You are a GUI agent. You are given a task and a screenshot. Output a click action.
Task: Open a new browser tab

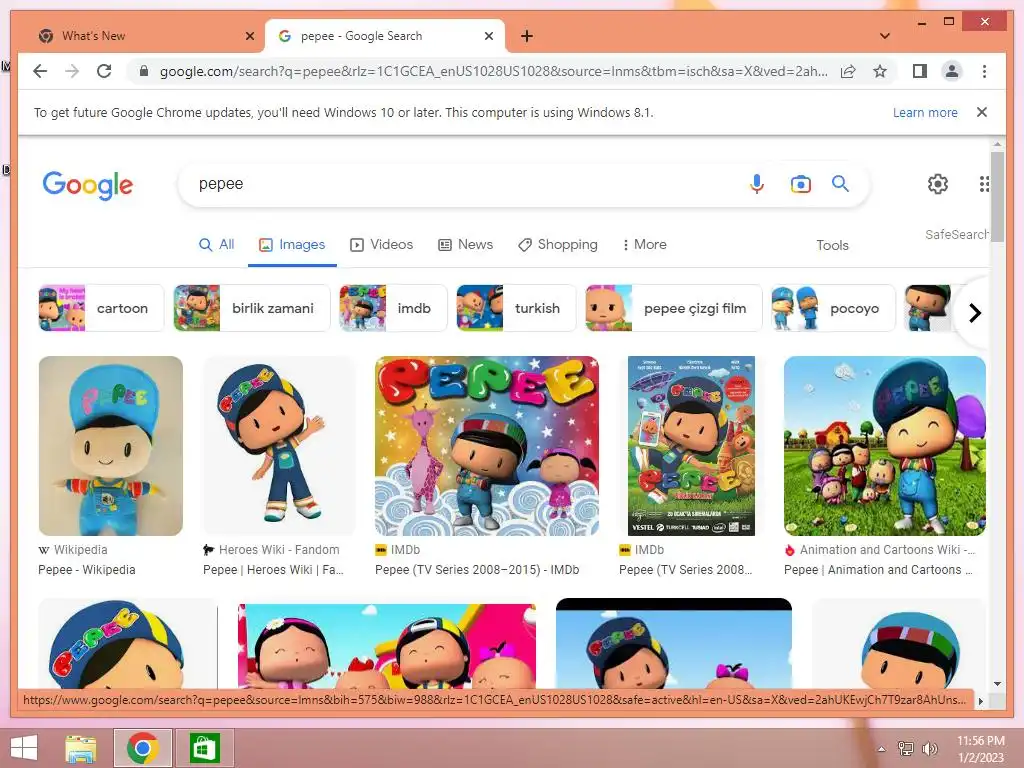click(x=526, y=36)
